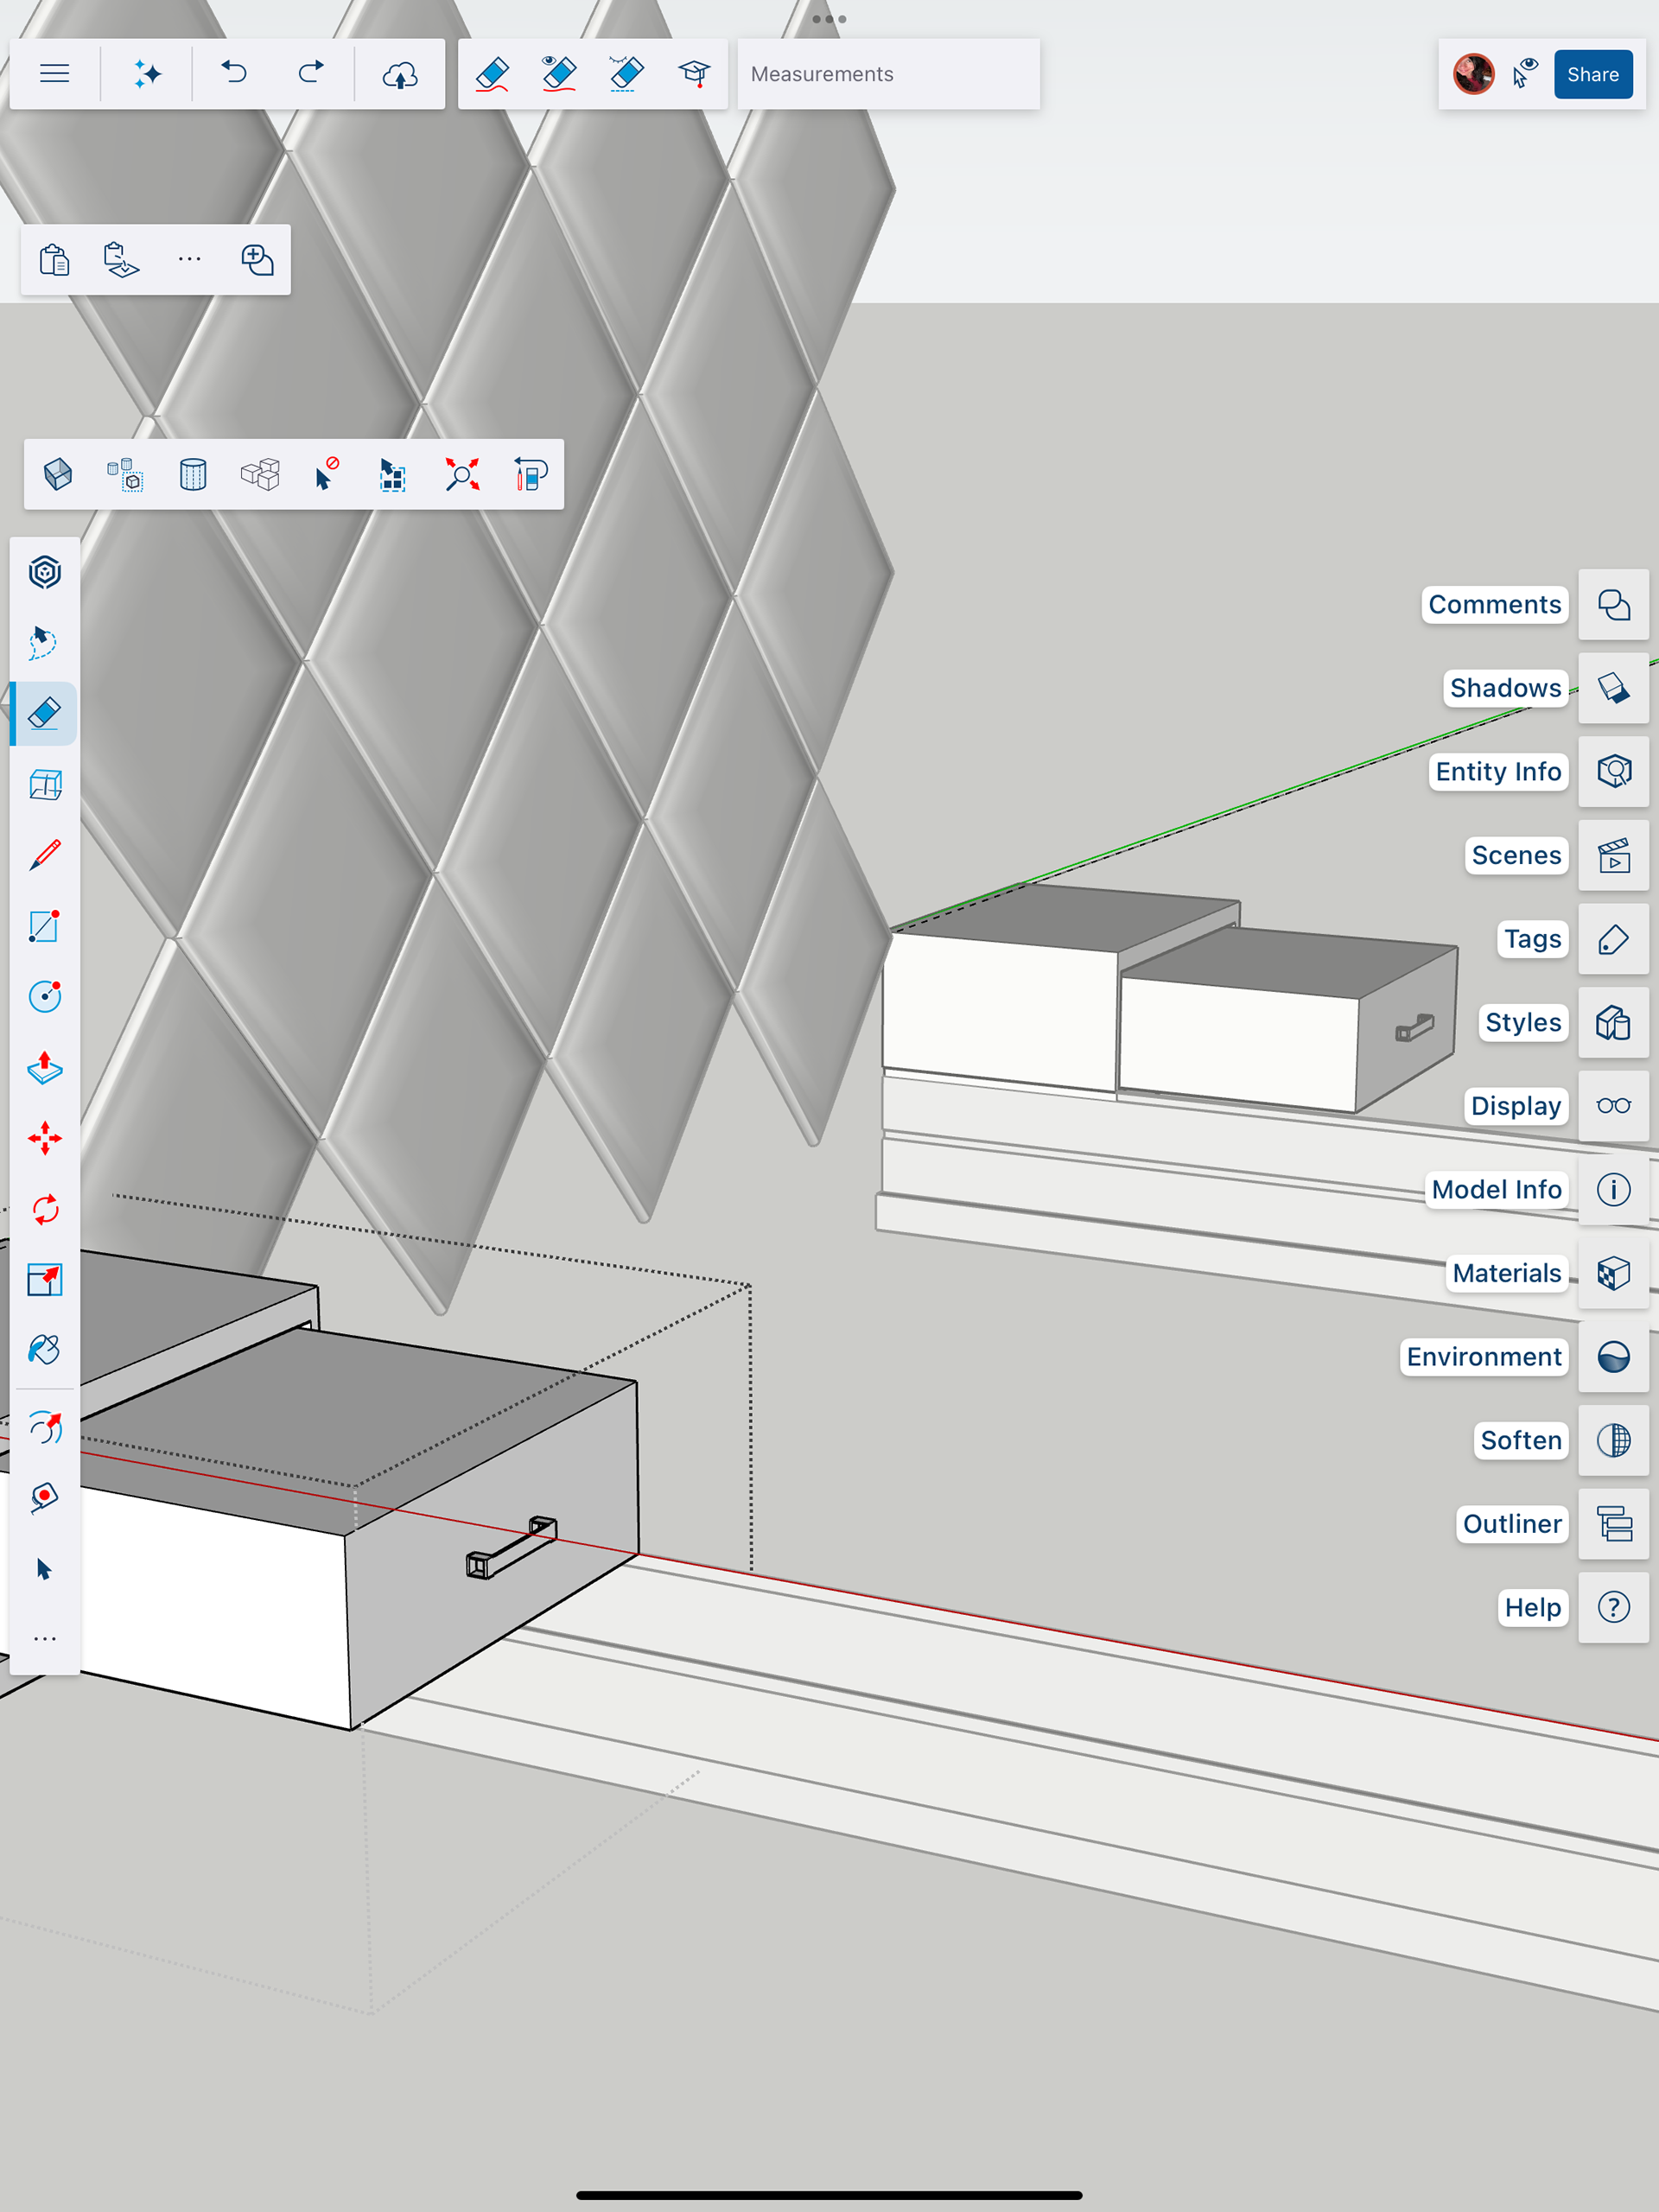Image resolution: width=1659 pixels, height=2212 pixels.
Task: Open the Outliner panel
Action: point(1612,1524)
